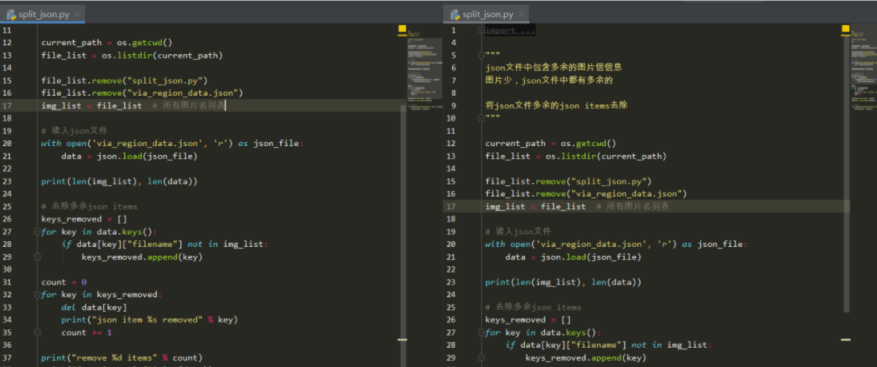The height and width of the screenshot is (367, 877).
Task: Collapse the for loop at line 27 in left pane
Action: coord(37,232)
